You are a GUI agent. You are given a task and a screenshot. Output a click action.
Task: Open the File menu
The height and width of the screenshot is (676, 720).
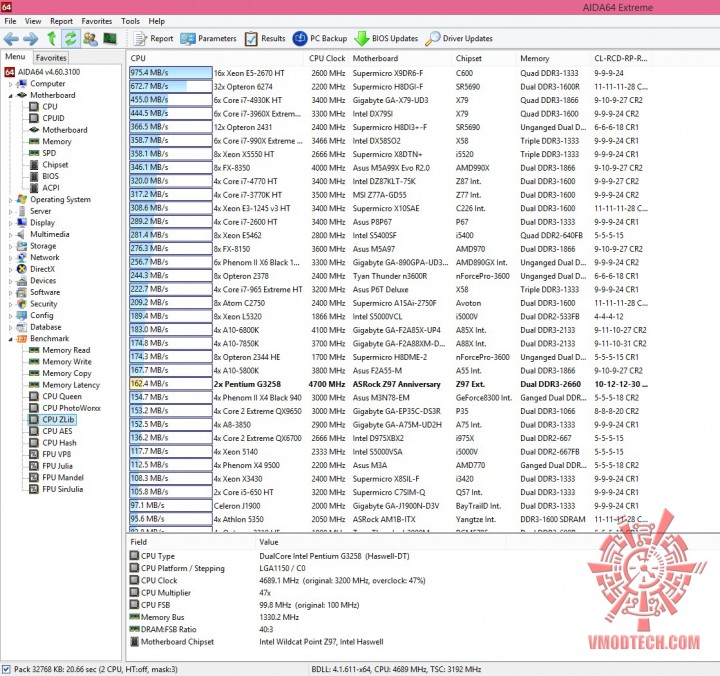10,21
